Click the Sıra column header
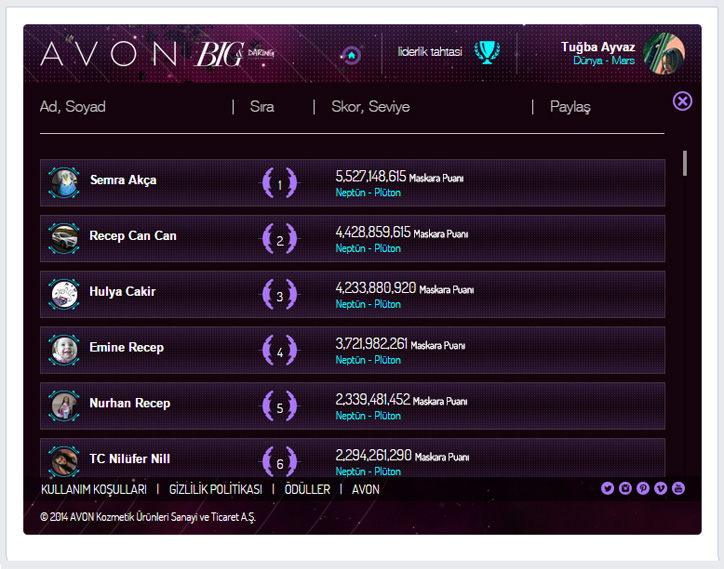This screenshot has width=724, height=569. pyautogui.click(x=262, y=107)
